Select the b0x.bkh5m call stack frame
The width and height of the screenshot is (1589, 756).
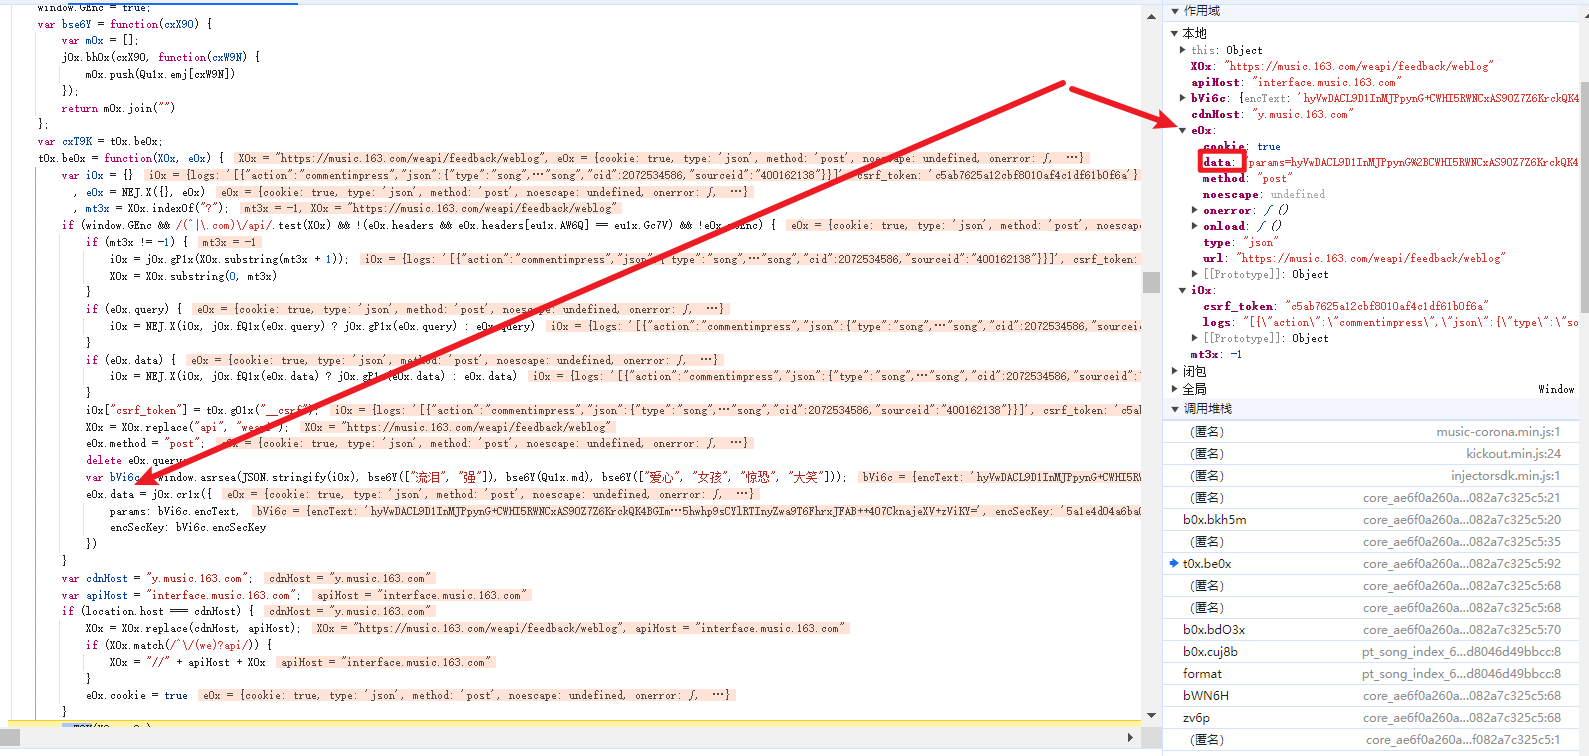[x=1372, y=520]
